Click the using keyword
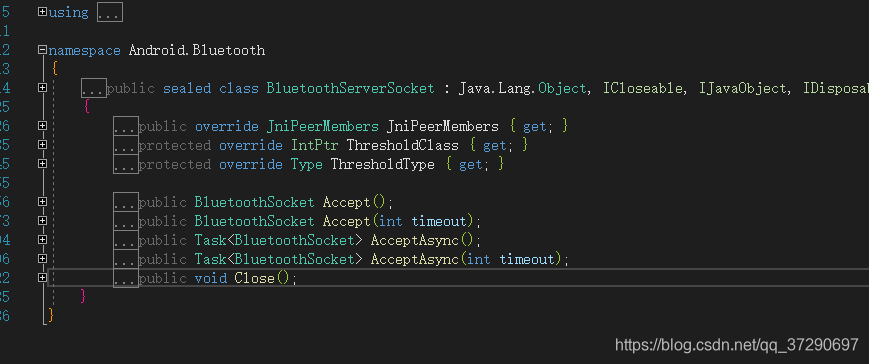The width and height of the screenshot is (869, 364). pyautogui.click(x=69, y=12)
